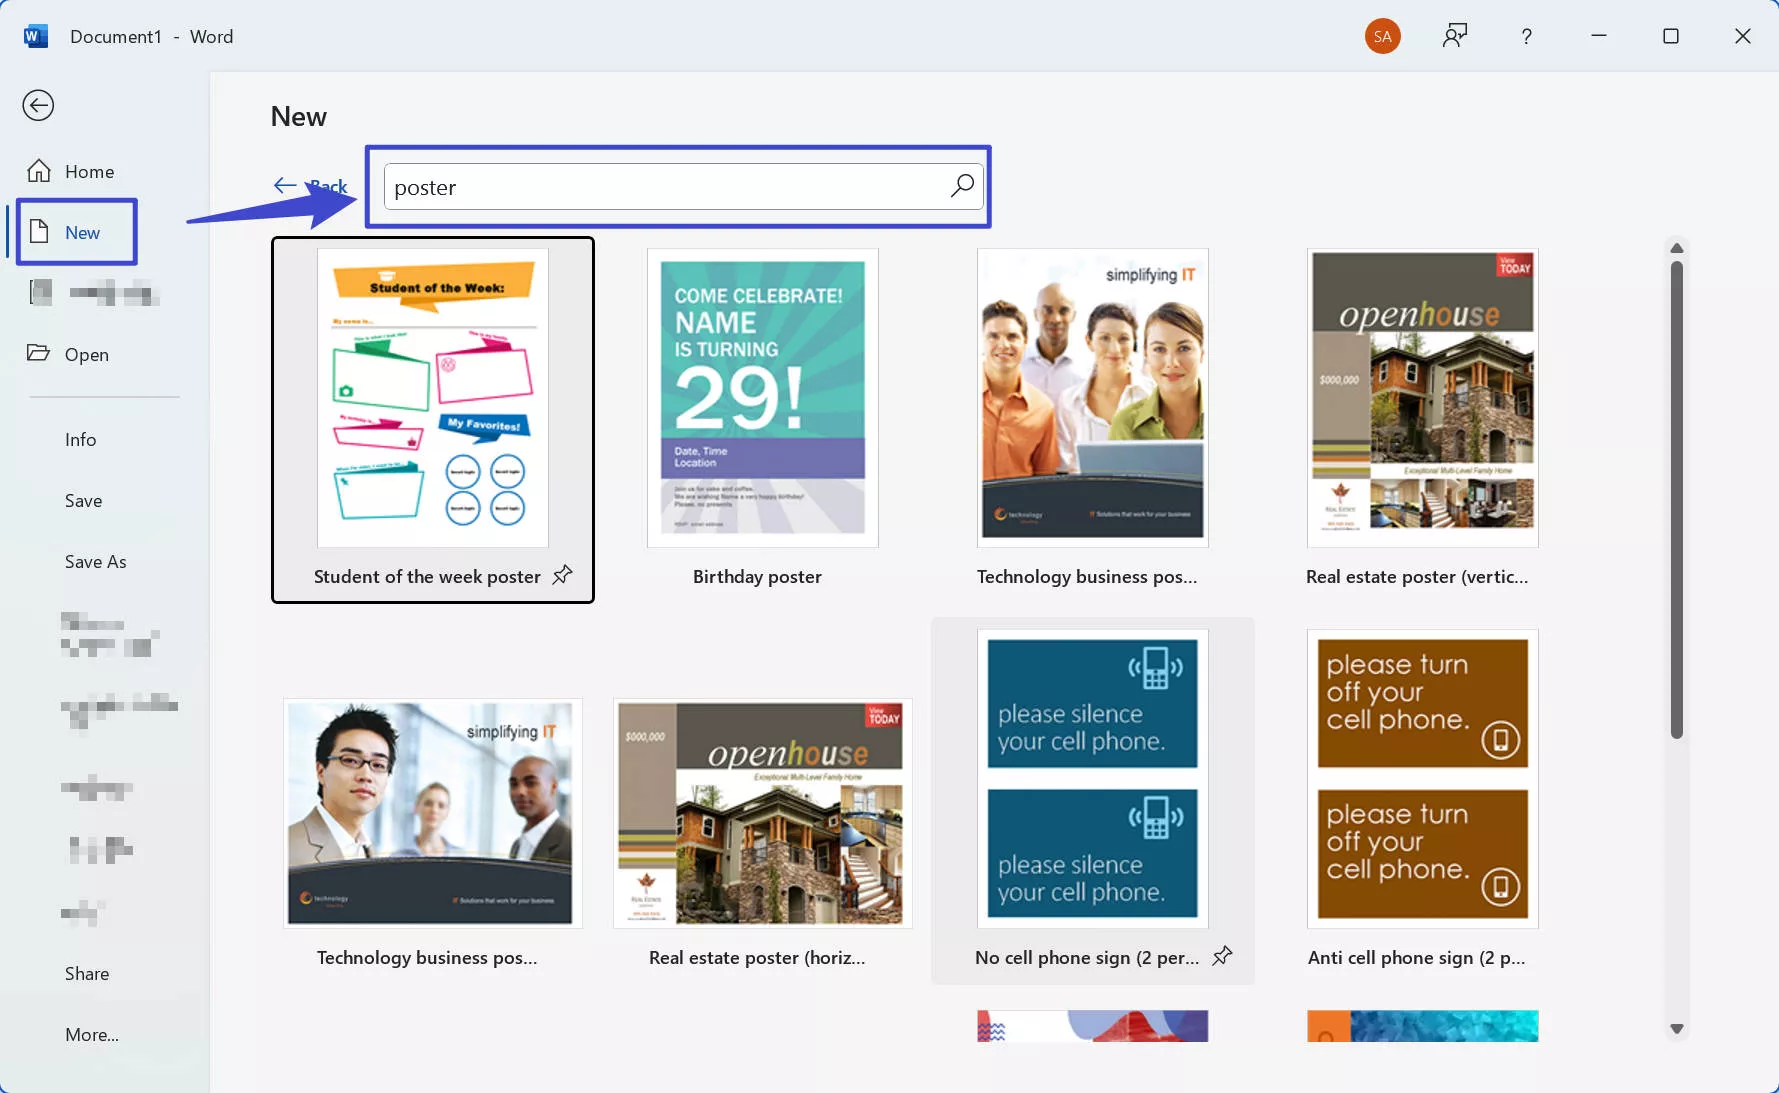Click the back arrow circle icon
The width and height of the screenshot is (1779, 1093).
(38, 105)
